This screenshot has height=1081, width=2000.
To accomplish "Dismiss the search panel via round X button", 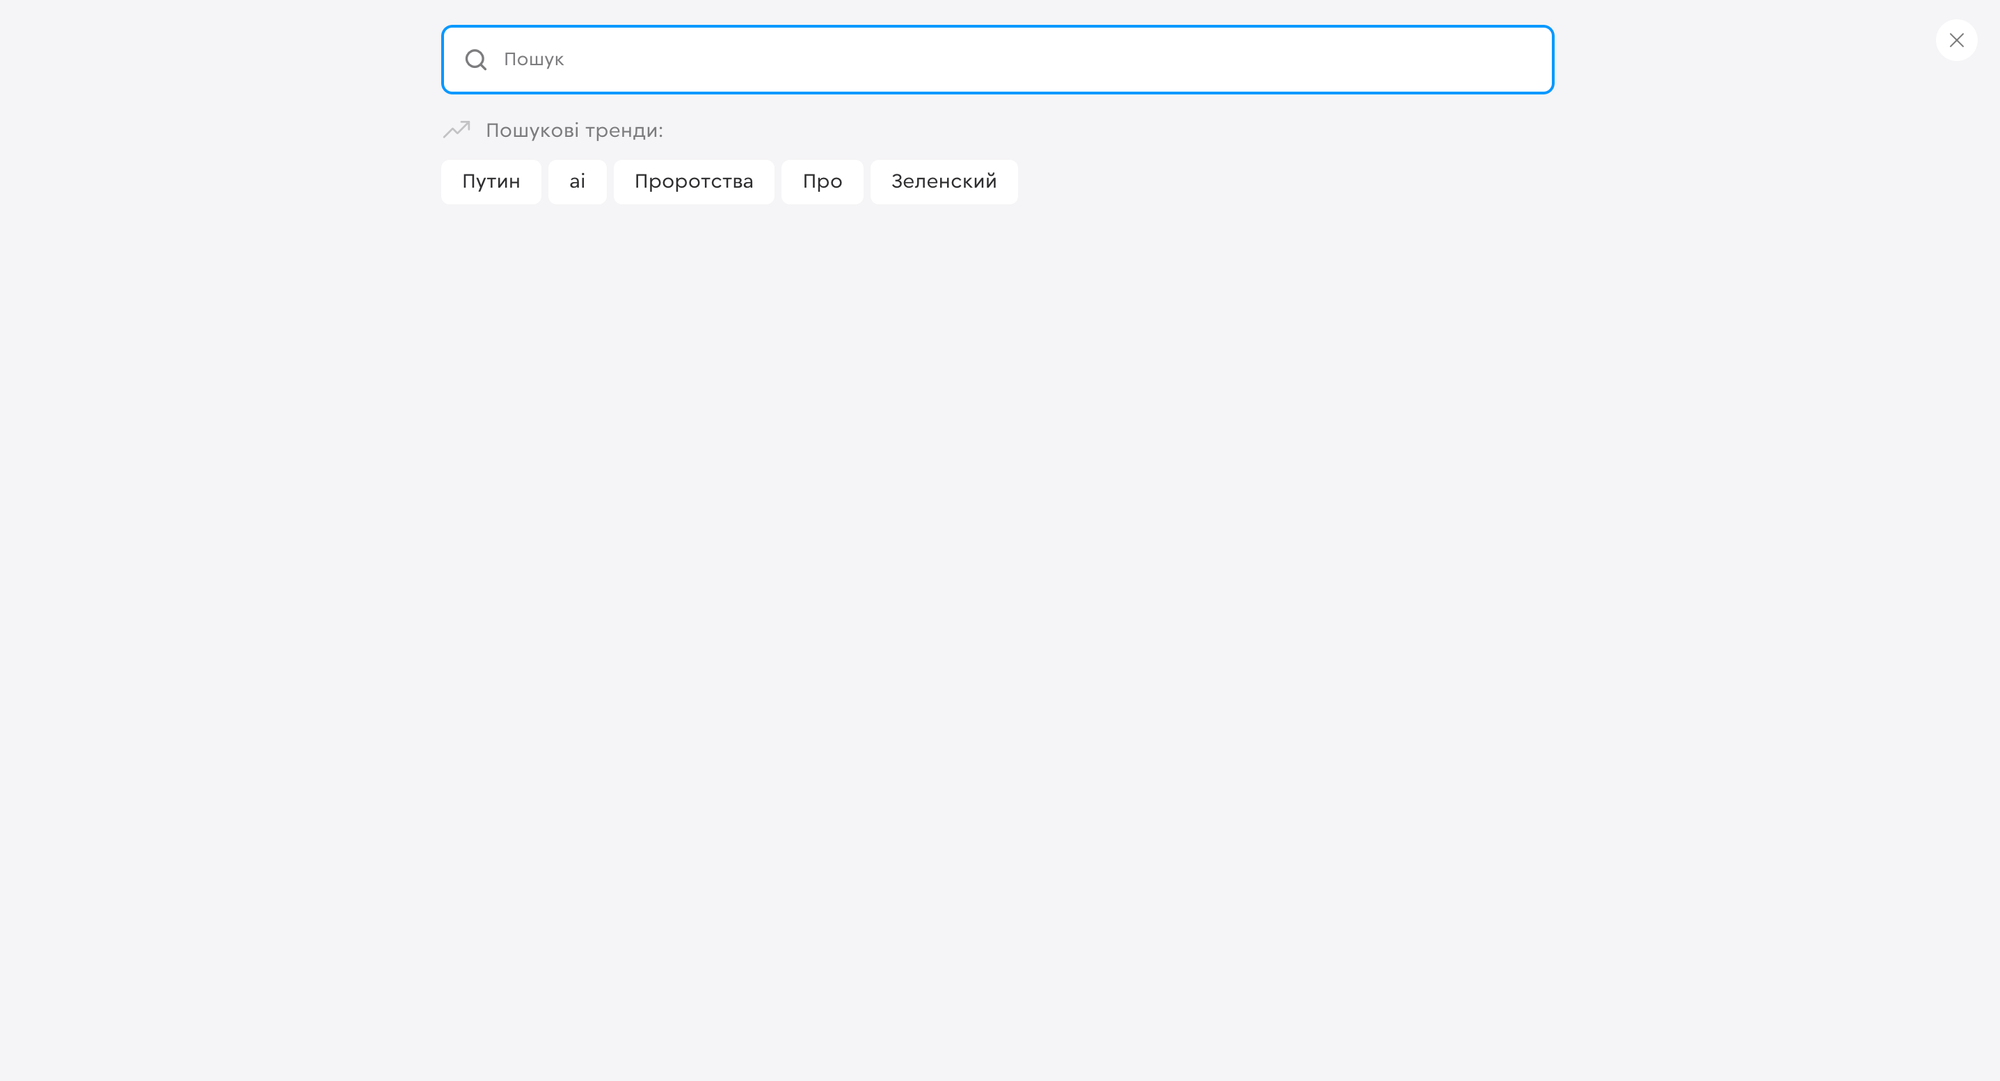I will (x=1956, y=40).
